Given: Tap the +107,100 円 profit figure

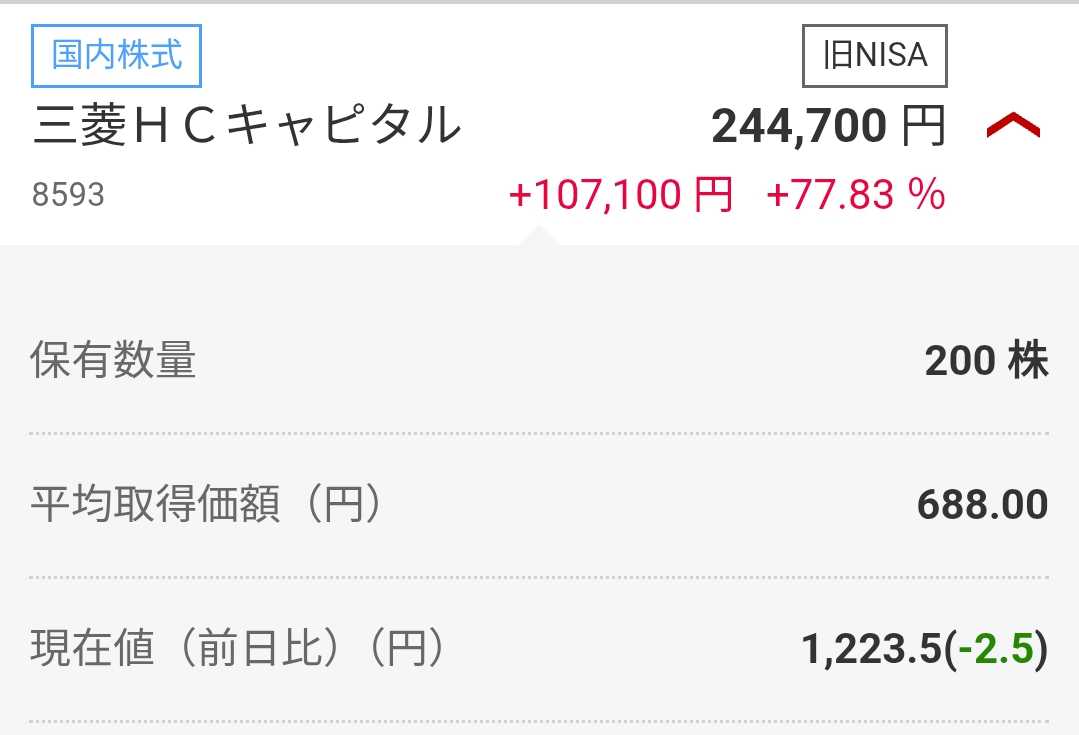Looking at the screenshot, I should (x=621, y=194).
